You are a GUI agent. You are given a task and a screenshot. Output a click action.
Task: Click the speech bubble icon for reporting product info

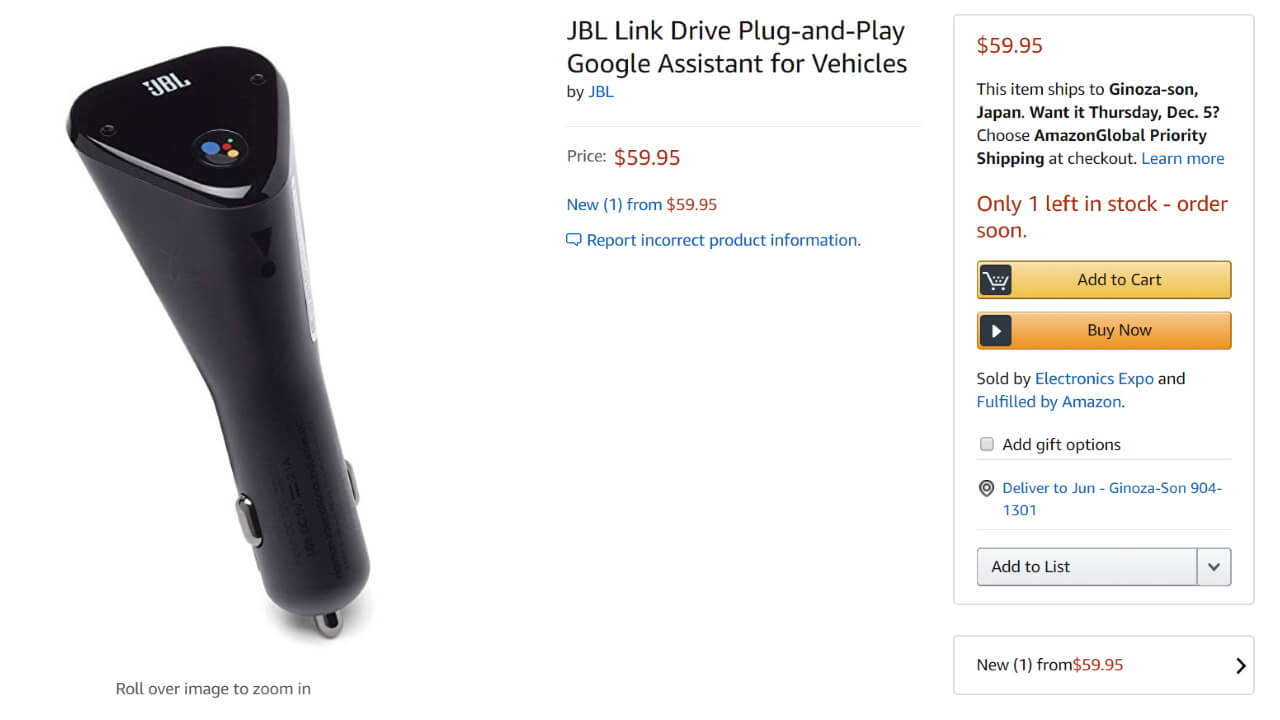(573, 240)
